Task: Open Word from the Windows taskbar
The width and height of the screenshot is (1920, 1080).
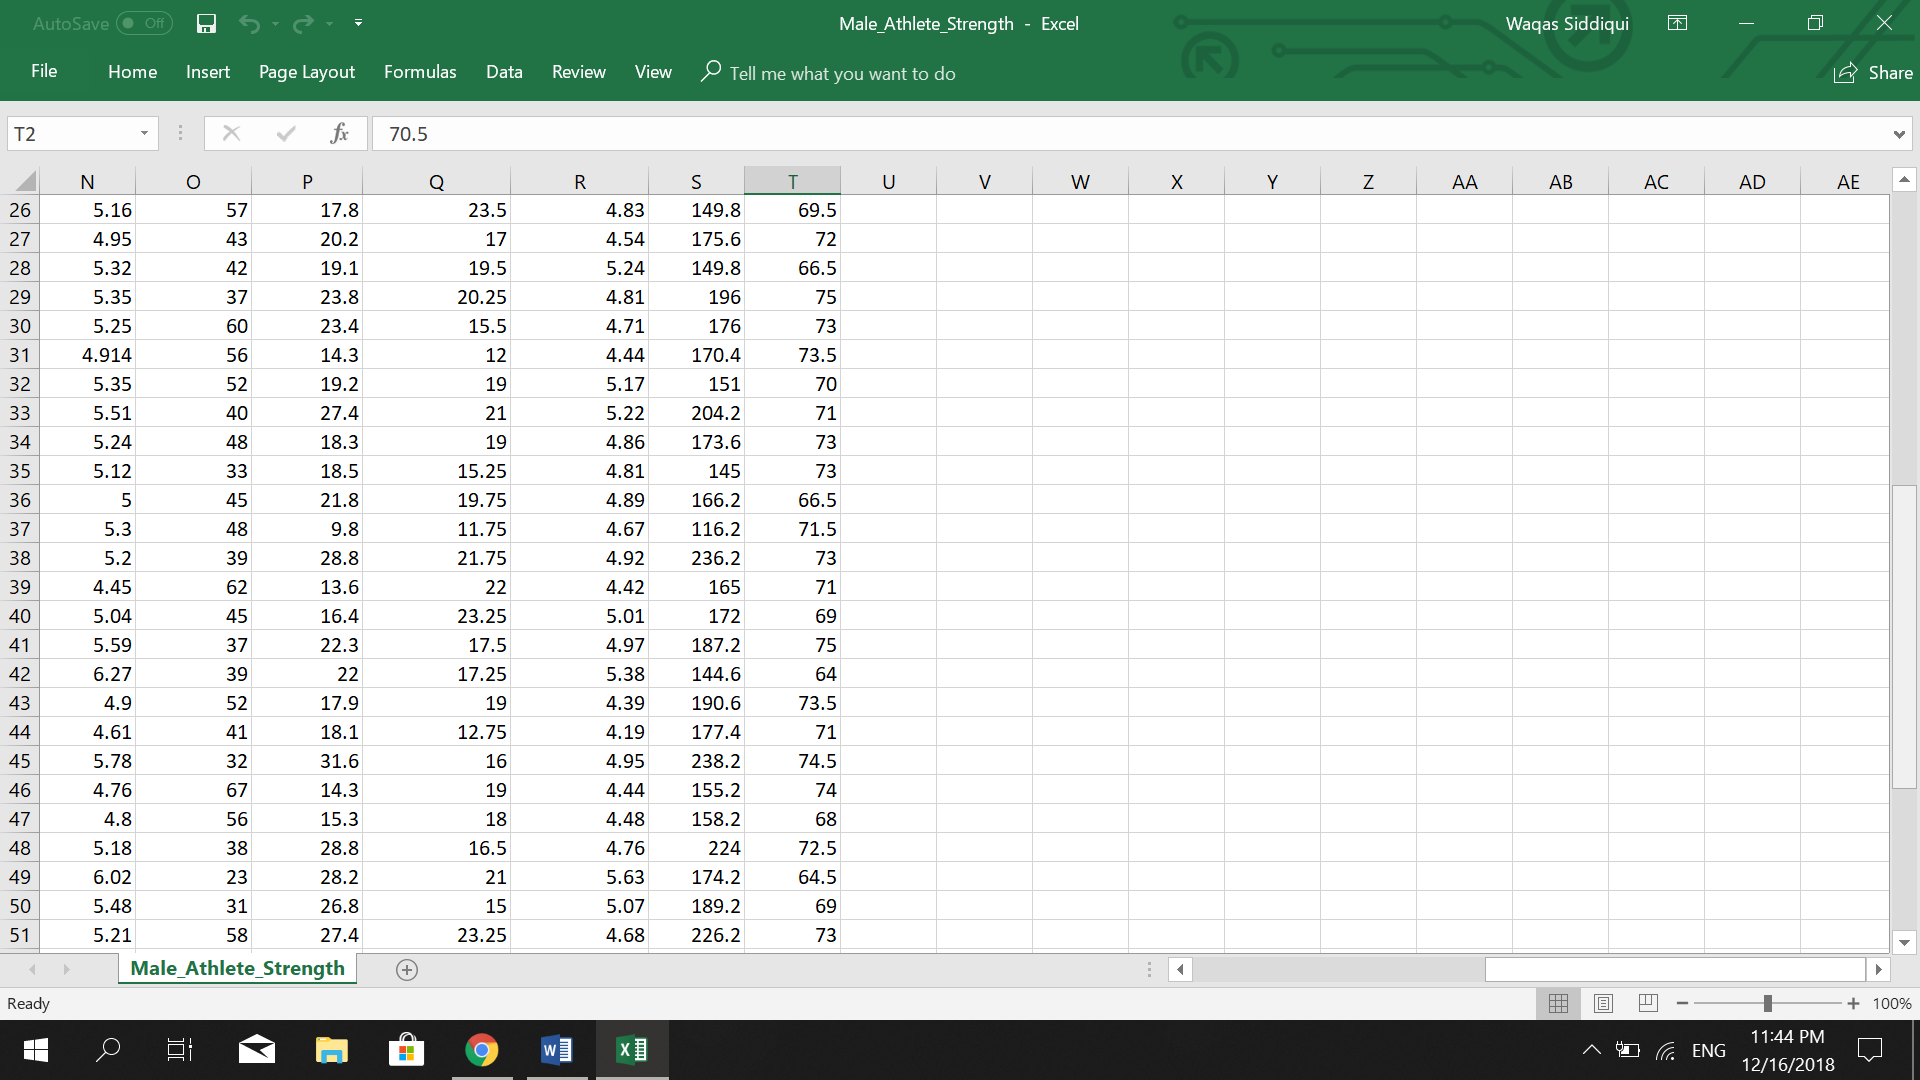Action: 556,1050
